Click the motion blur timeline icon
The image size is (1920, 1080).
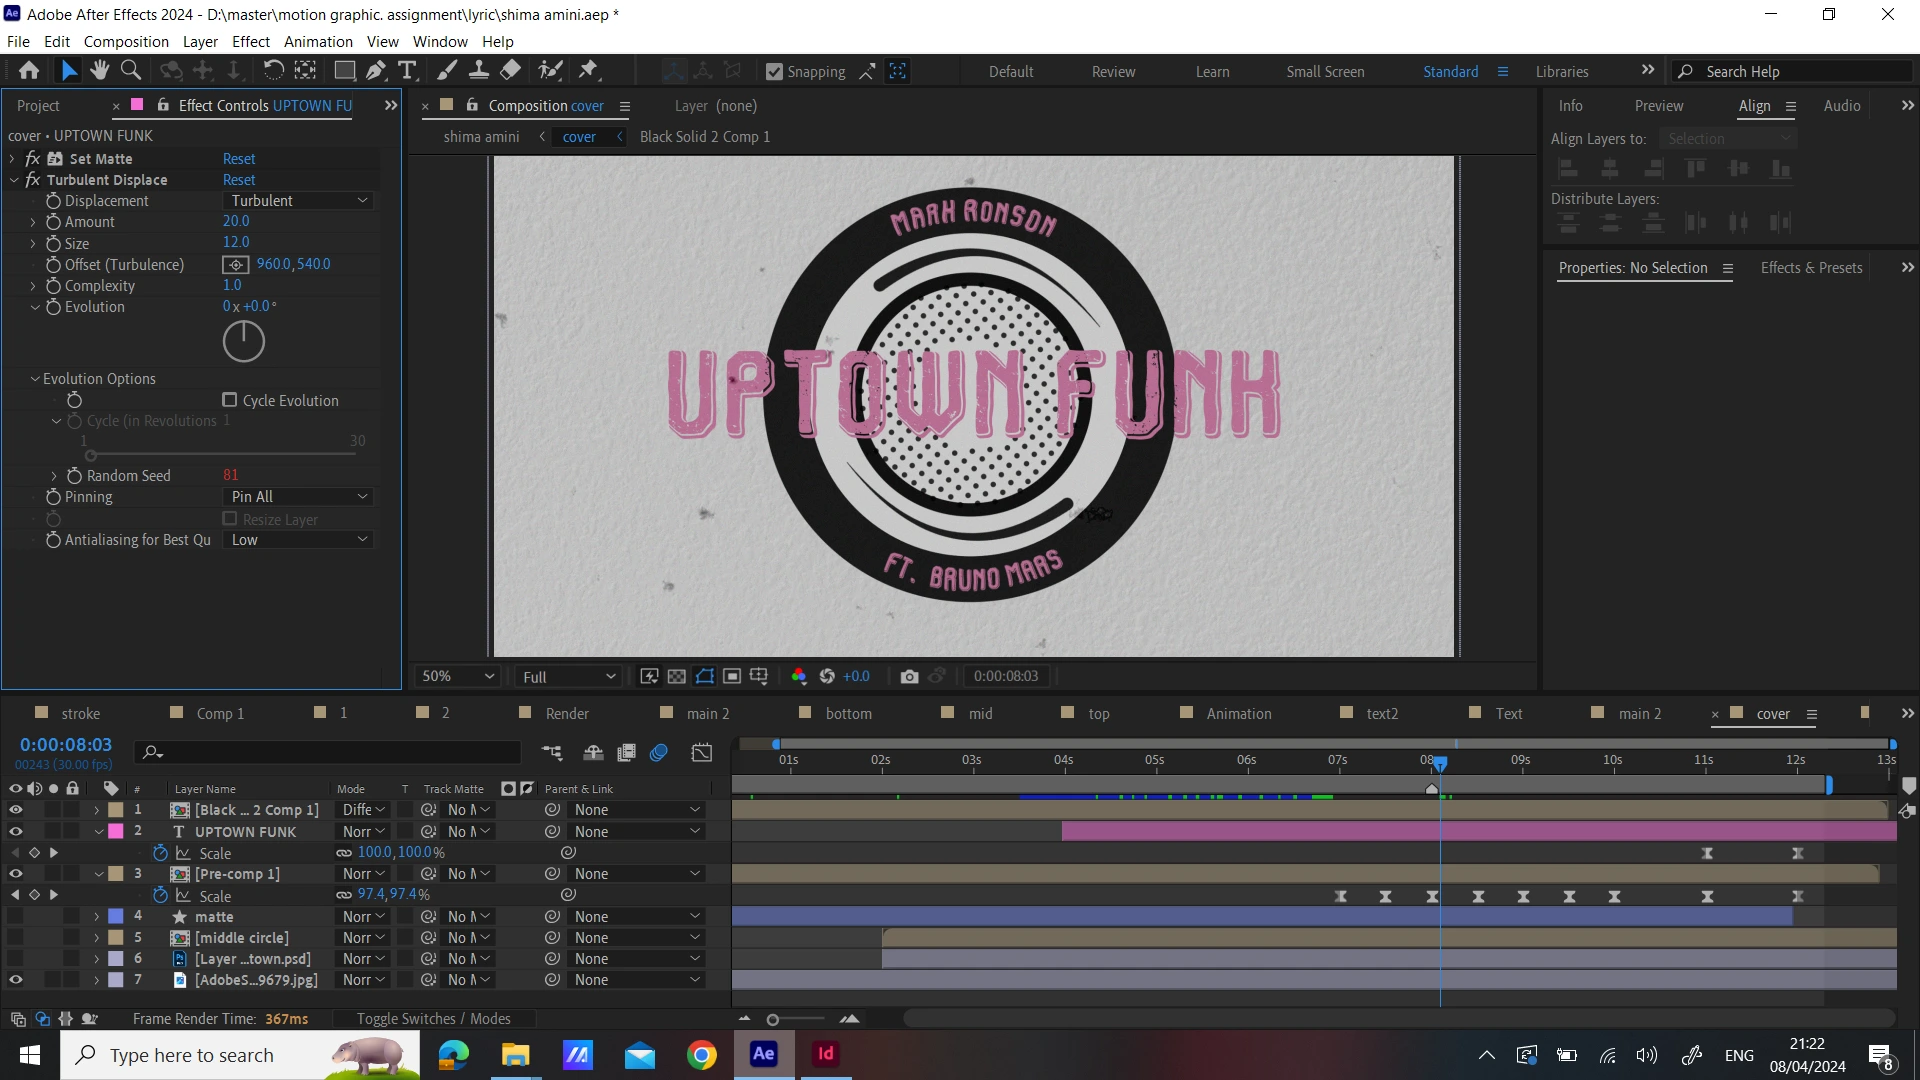tap(659, 753)
